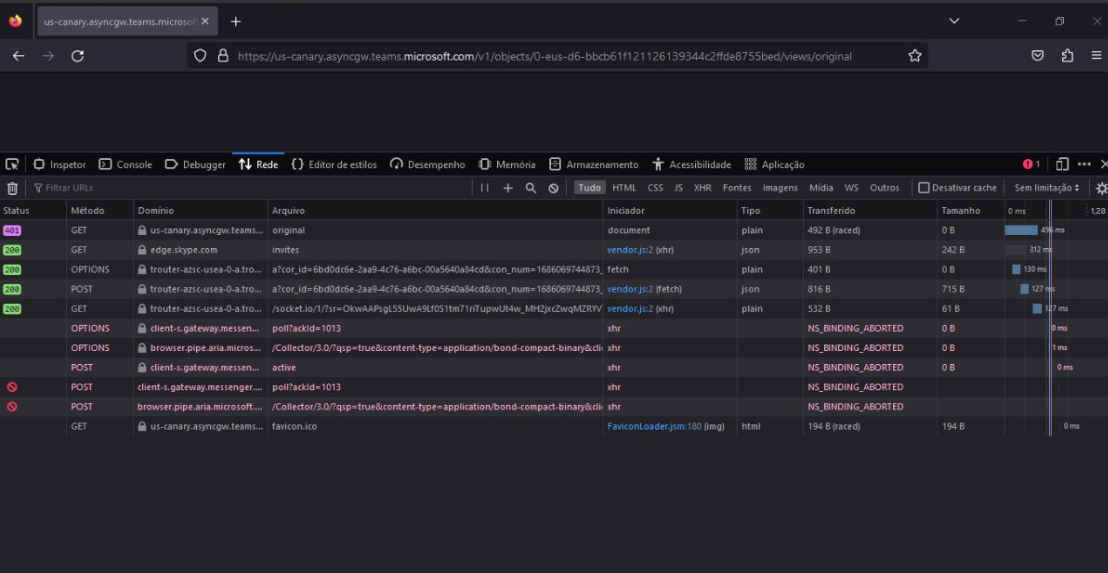
Task: Click blocked icon on POST poll?ackId=1013 row
Action: [x=12, y=387]
